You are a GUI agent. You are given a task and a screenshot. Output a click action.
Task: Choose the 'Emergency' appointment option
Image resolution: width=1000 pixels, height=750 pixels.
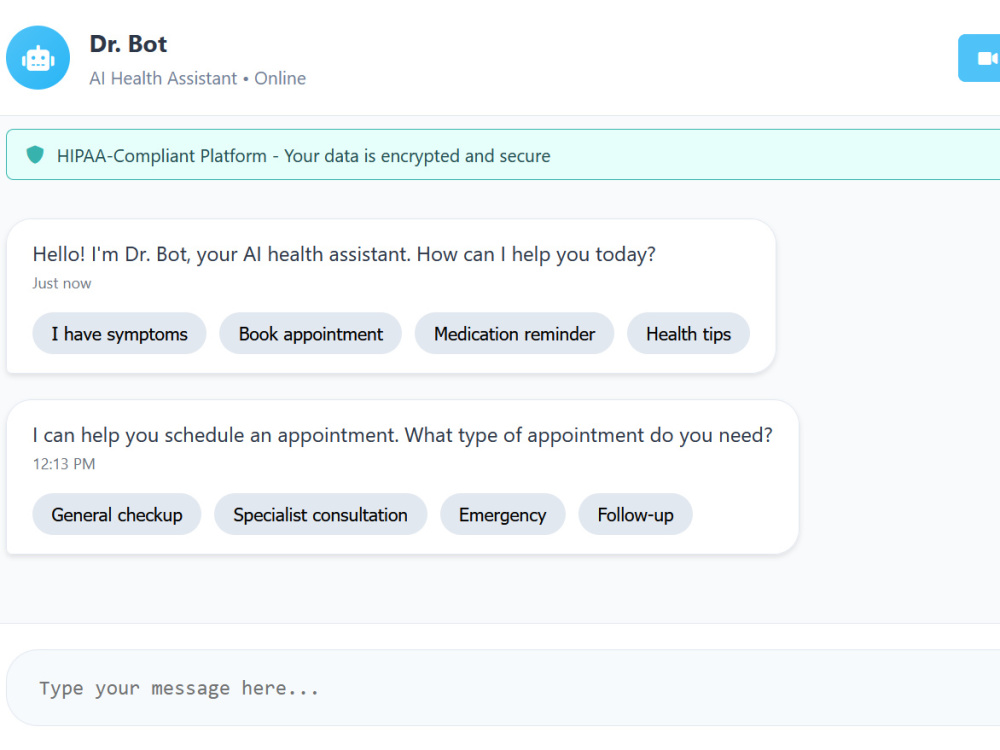(503, 514)
